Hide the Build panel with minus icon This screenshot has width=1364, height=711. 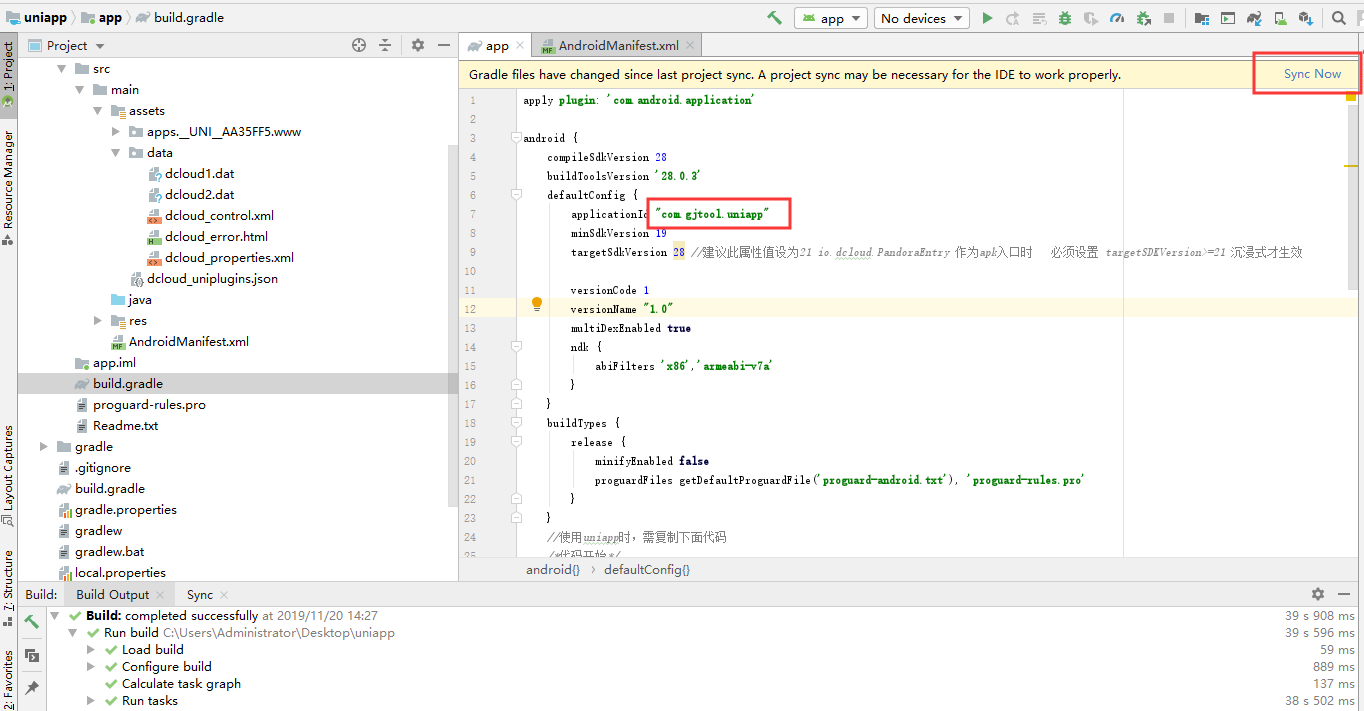point(1344,594)
